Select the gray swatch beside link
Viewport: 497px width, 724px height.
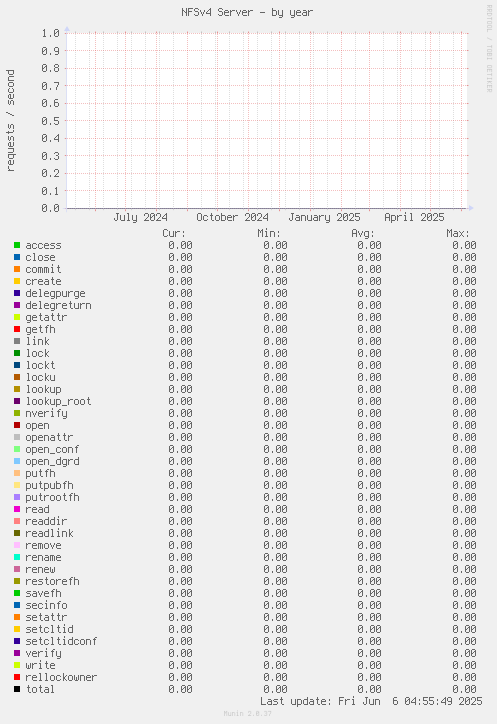point(17,341)
